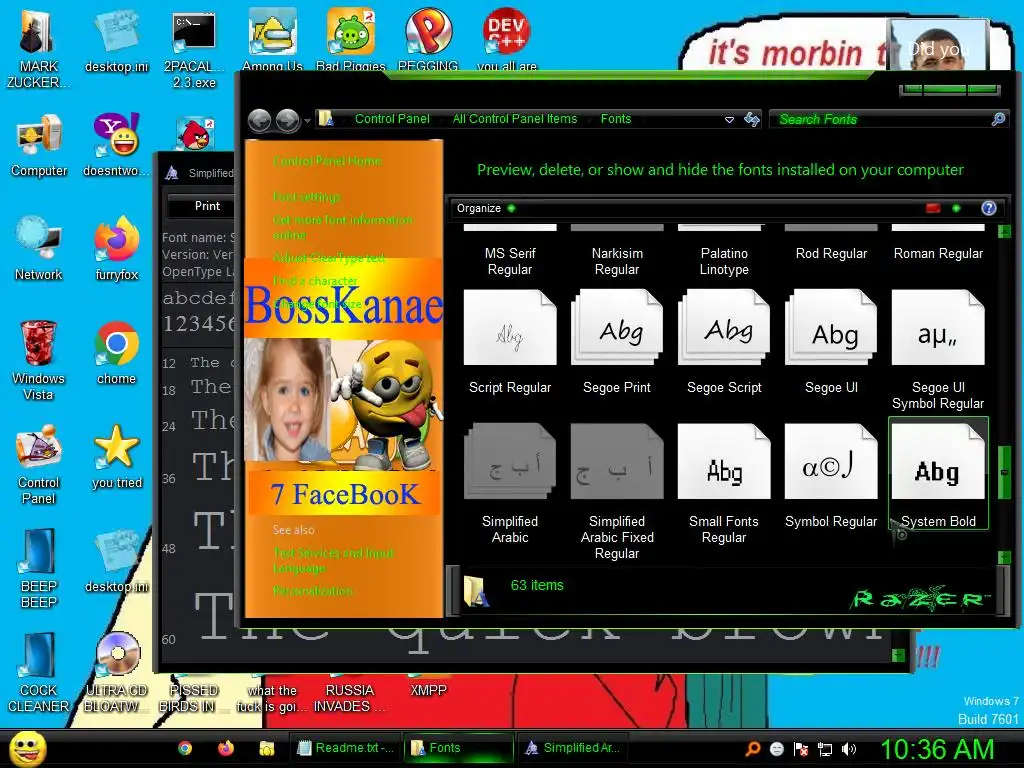The height and width of the screenshot is (768, 1024).
Task: Click the Start button smiley orb
Action: coord(27,748)
